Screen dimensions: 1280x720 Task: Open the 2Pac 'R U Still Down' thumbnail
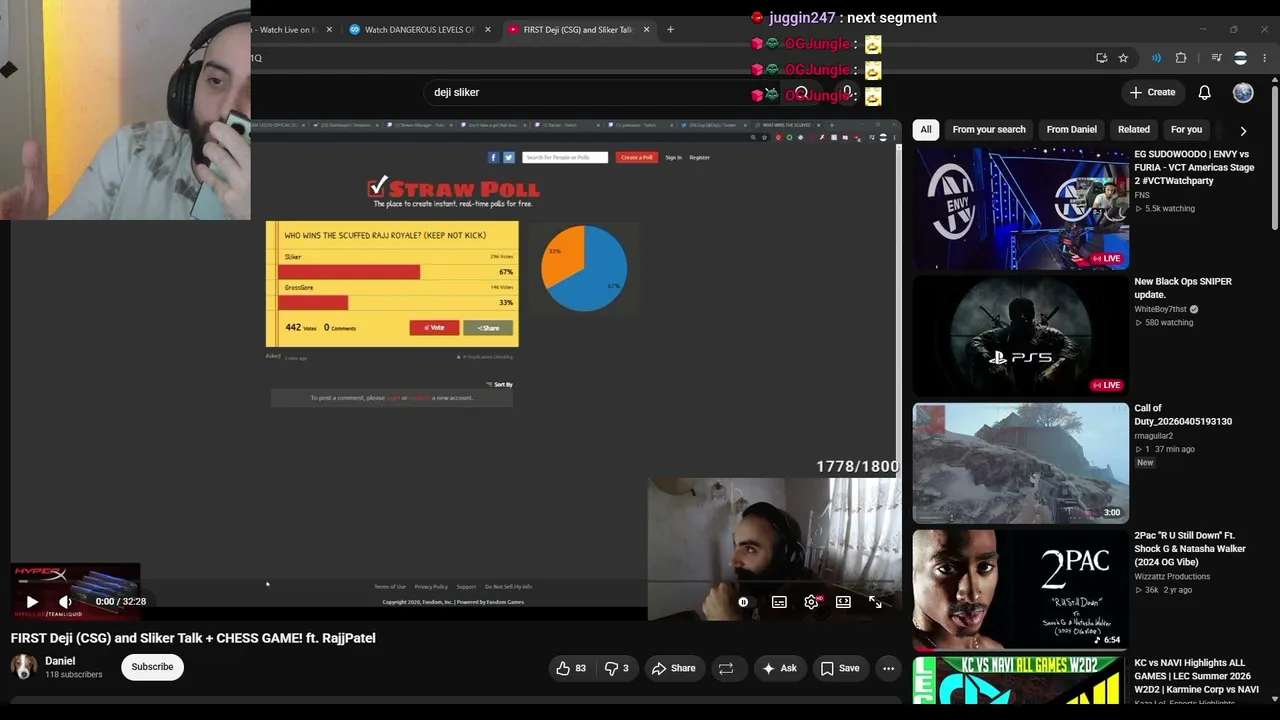tap(1021, 590)
